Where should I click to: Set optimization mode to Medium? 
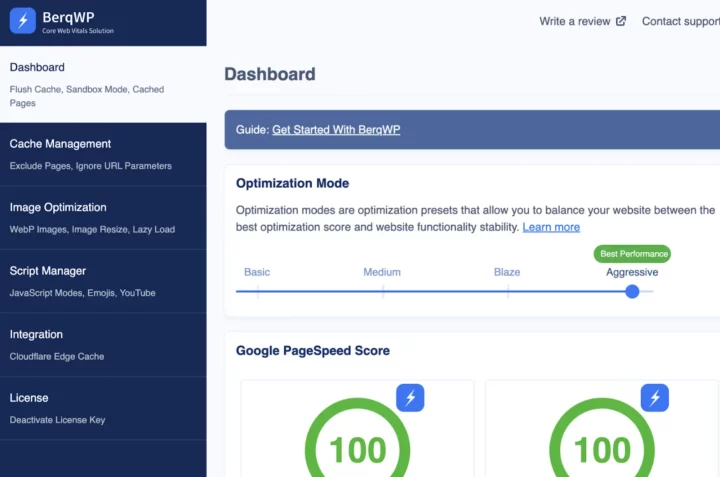point(382,272)
